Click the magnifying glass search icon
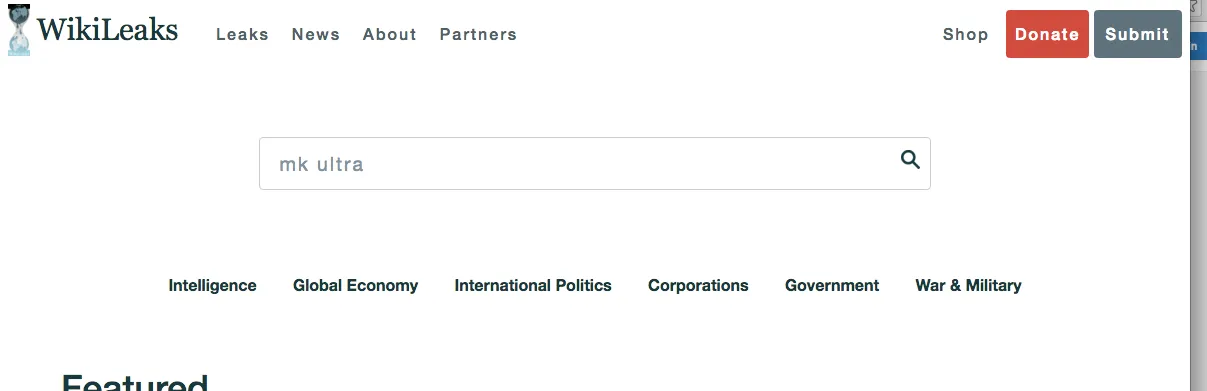Image resolution: width=1207 pixels, height=391 pixels. pos(910,159)
